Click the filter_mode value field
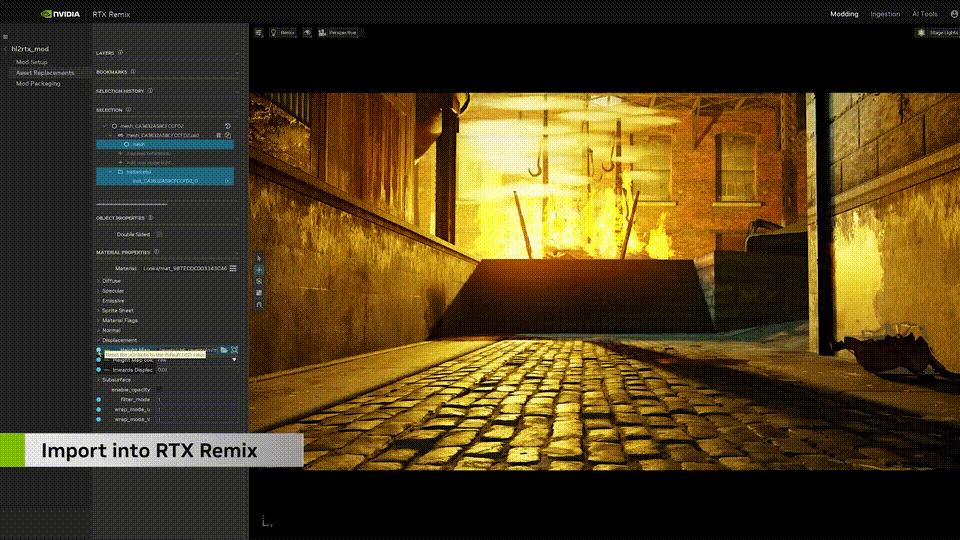Image resolution: width=960 pixels, height=540 pixels. [197, 399]
